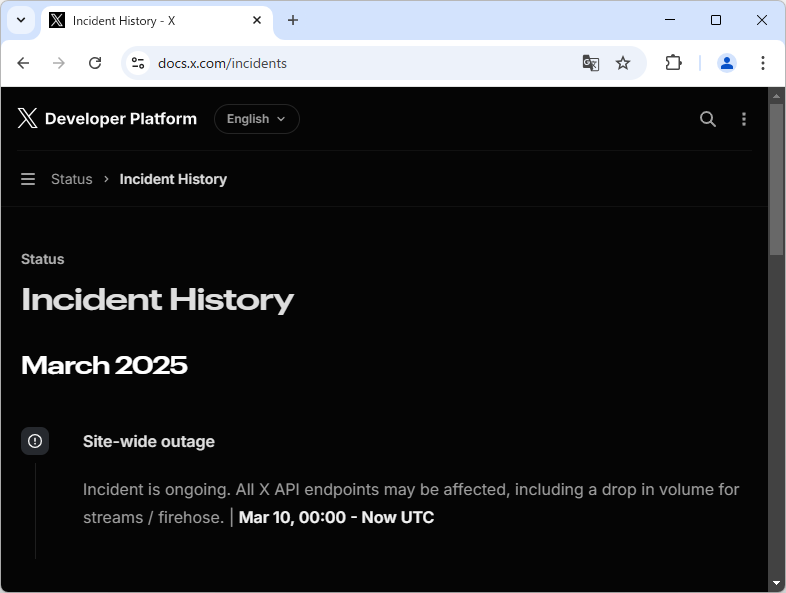786x593 pixels.
Task: Click the site-wide outage alert icon
Action: click(35, 441)
